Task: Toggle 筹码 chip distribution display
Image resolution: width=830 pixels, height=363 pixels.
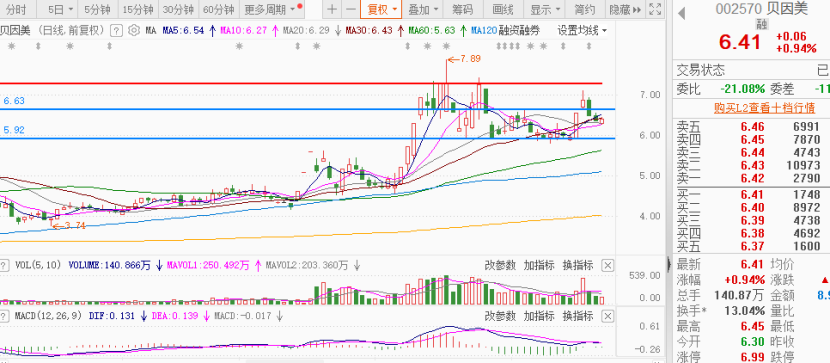Action: click(463, 9)
